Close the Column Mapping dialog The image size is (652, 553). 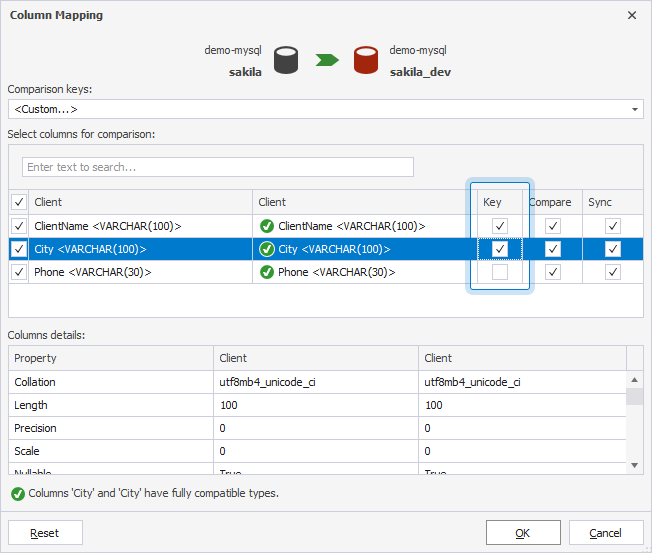tap(632, 15)
